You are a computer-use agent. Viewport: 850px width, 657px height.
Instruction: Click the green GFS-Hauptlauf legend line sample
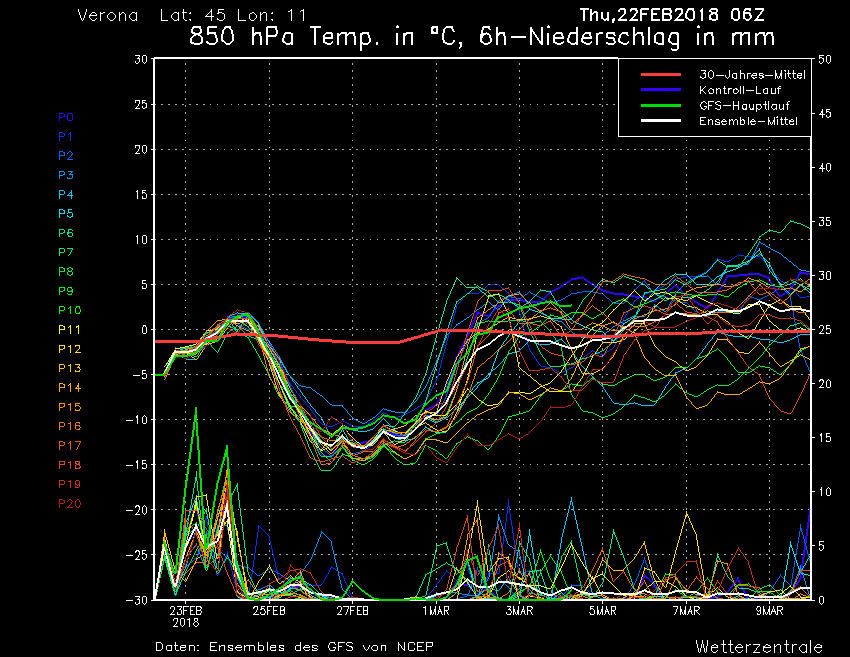[x=661, y=105]
